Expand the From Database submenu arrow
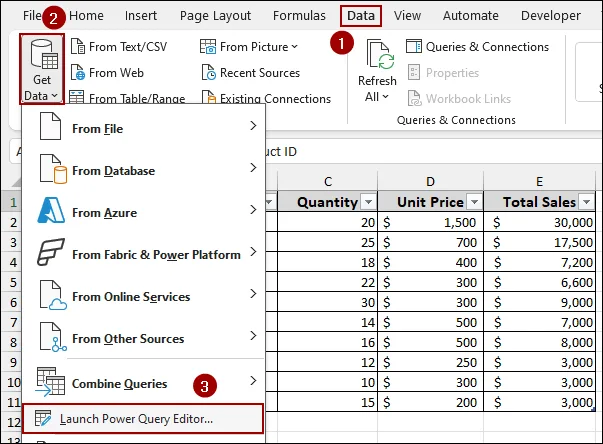This screenshot has width=603, height=444. (x=253, y=168)
